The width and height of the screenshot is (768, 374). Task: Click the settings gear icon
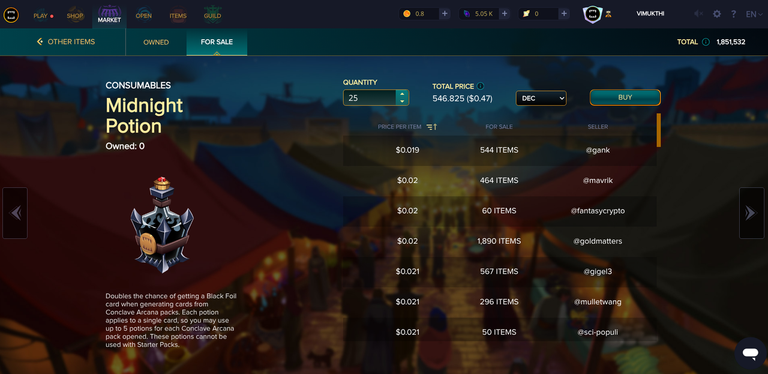[x=717, y=14]
